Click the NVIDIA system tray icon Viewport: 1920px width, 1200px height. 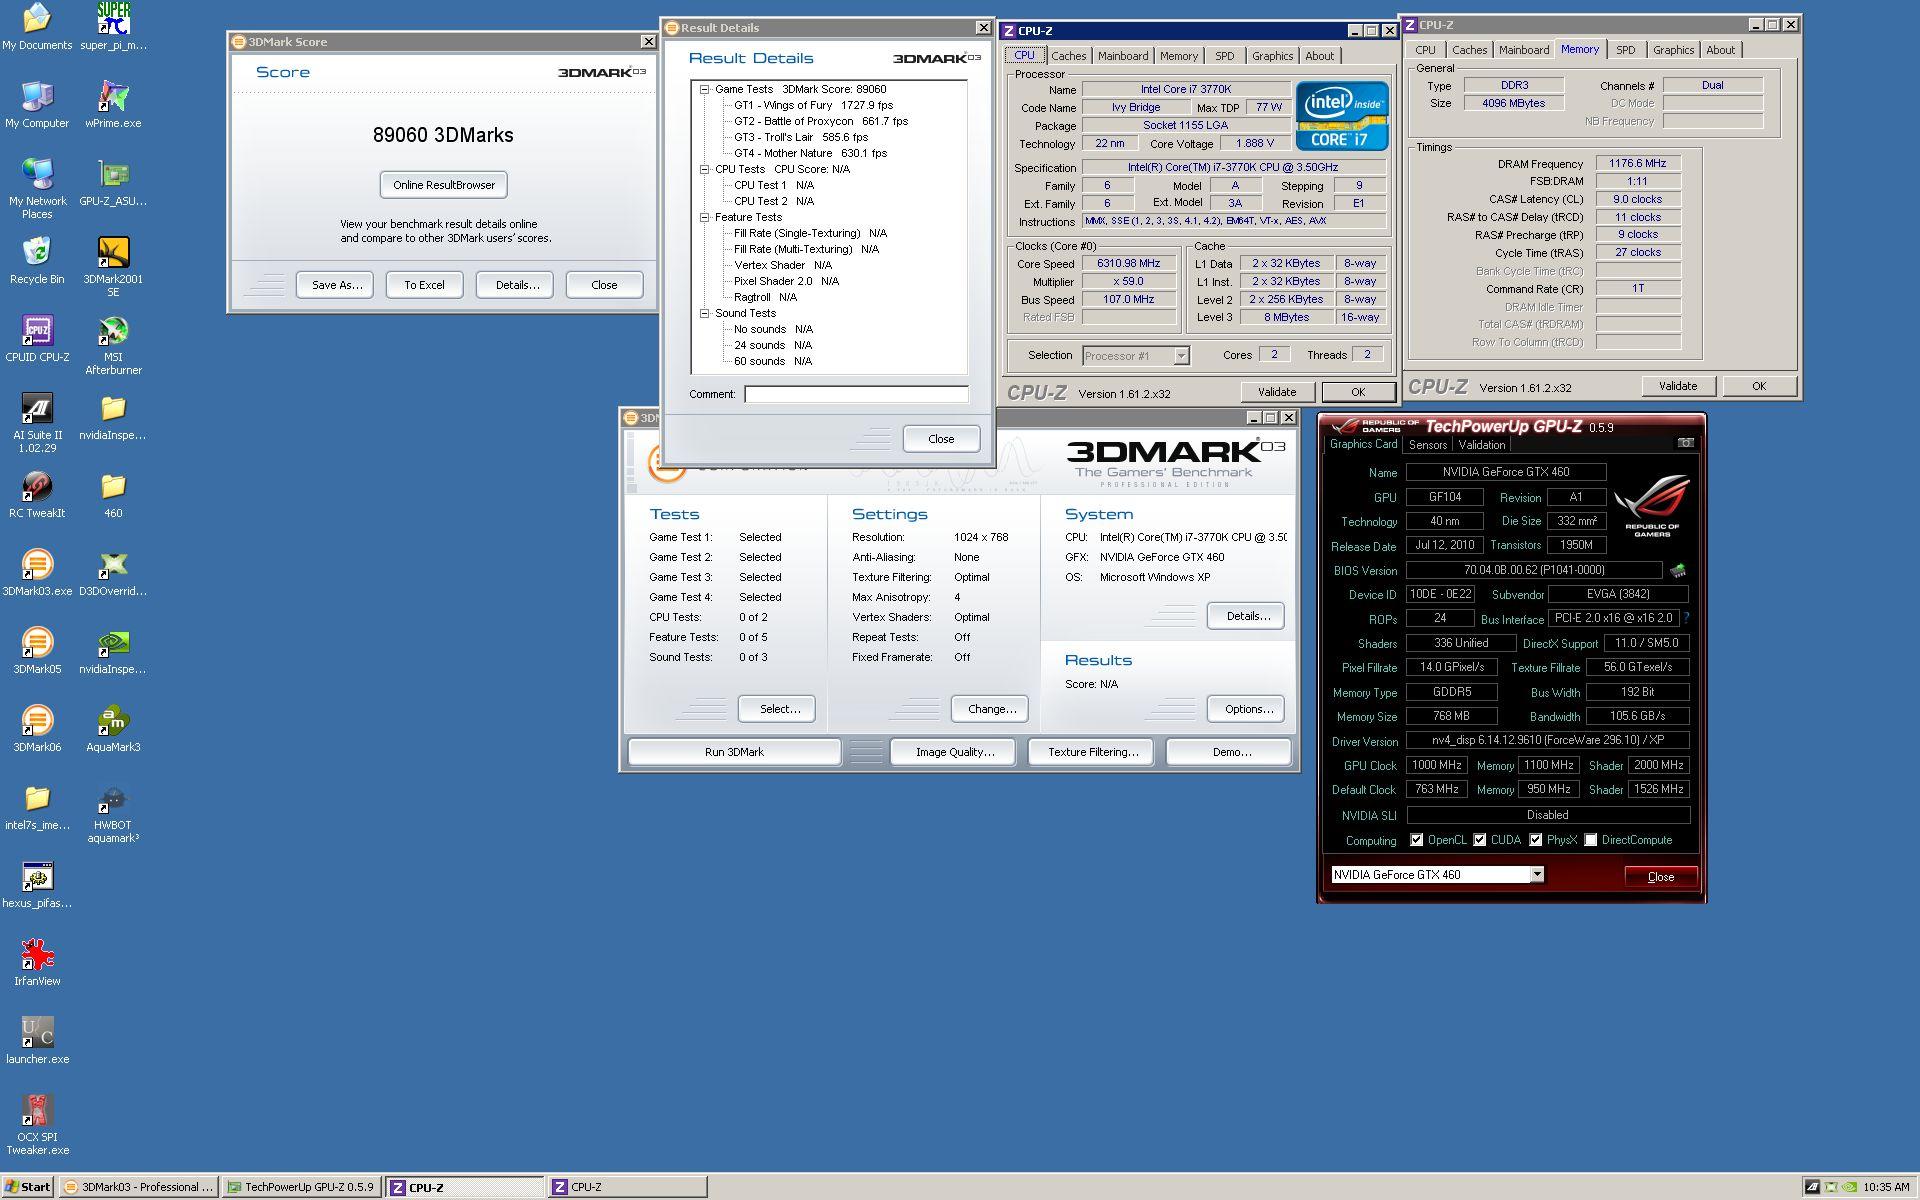click(x=1850, y=1187)
